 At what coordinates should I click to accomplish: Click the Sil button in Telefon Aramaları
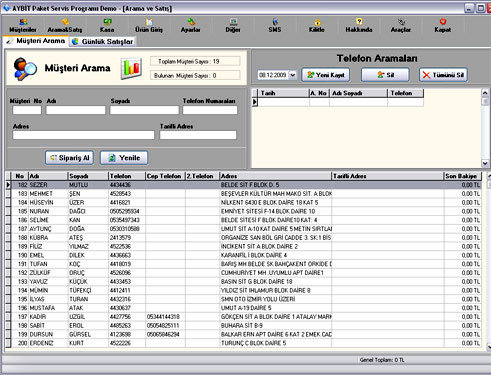point(385,75)
